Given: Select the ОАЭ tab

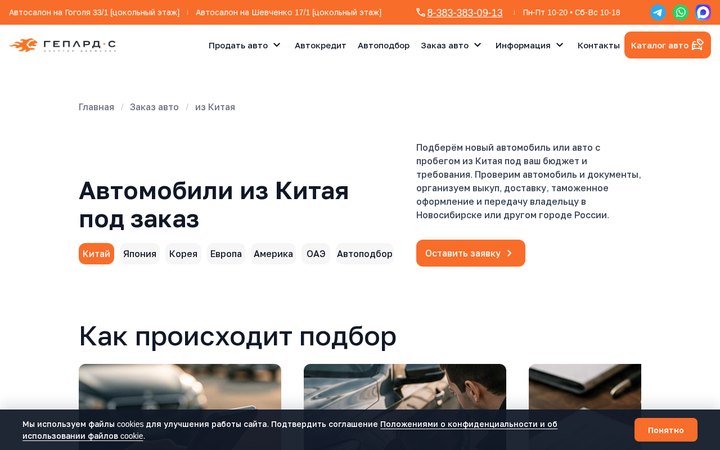Looking at the screenshot, I should [x=316, y=253].
